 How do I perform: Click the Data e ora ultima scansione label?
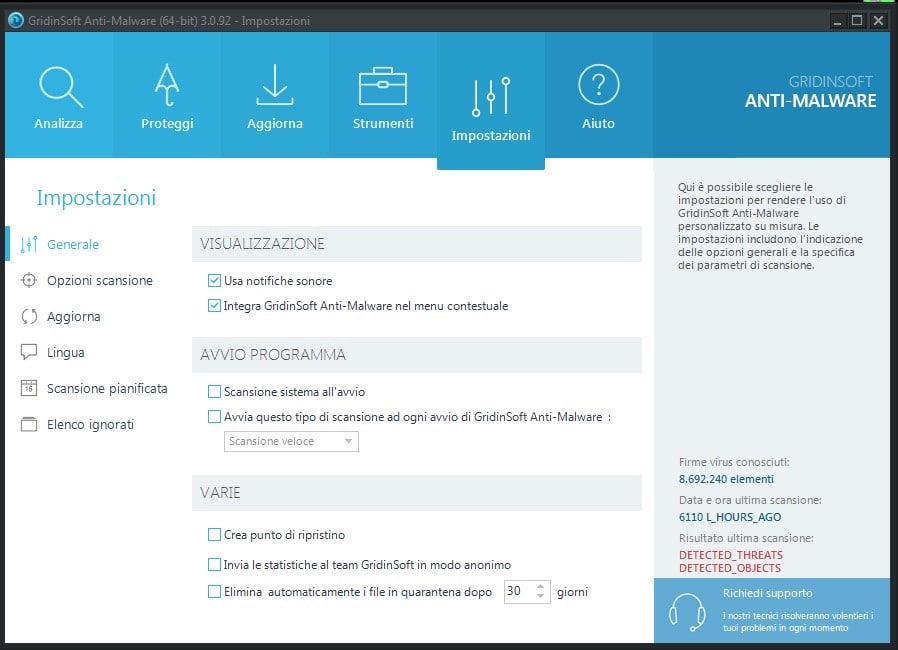point(750,500)
